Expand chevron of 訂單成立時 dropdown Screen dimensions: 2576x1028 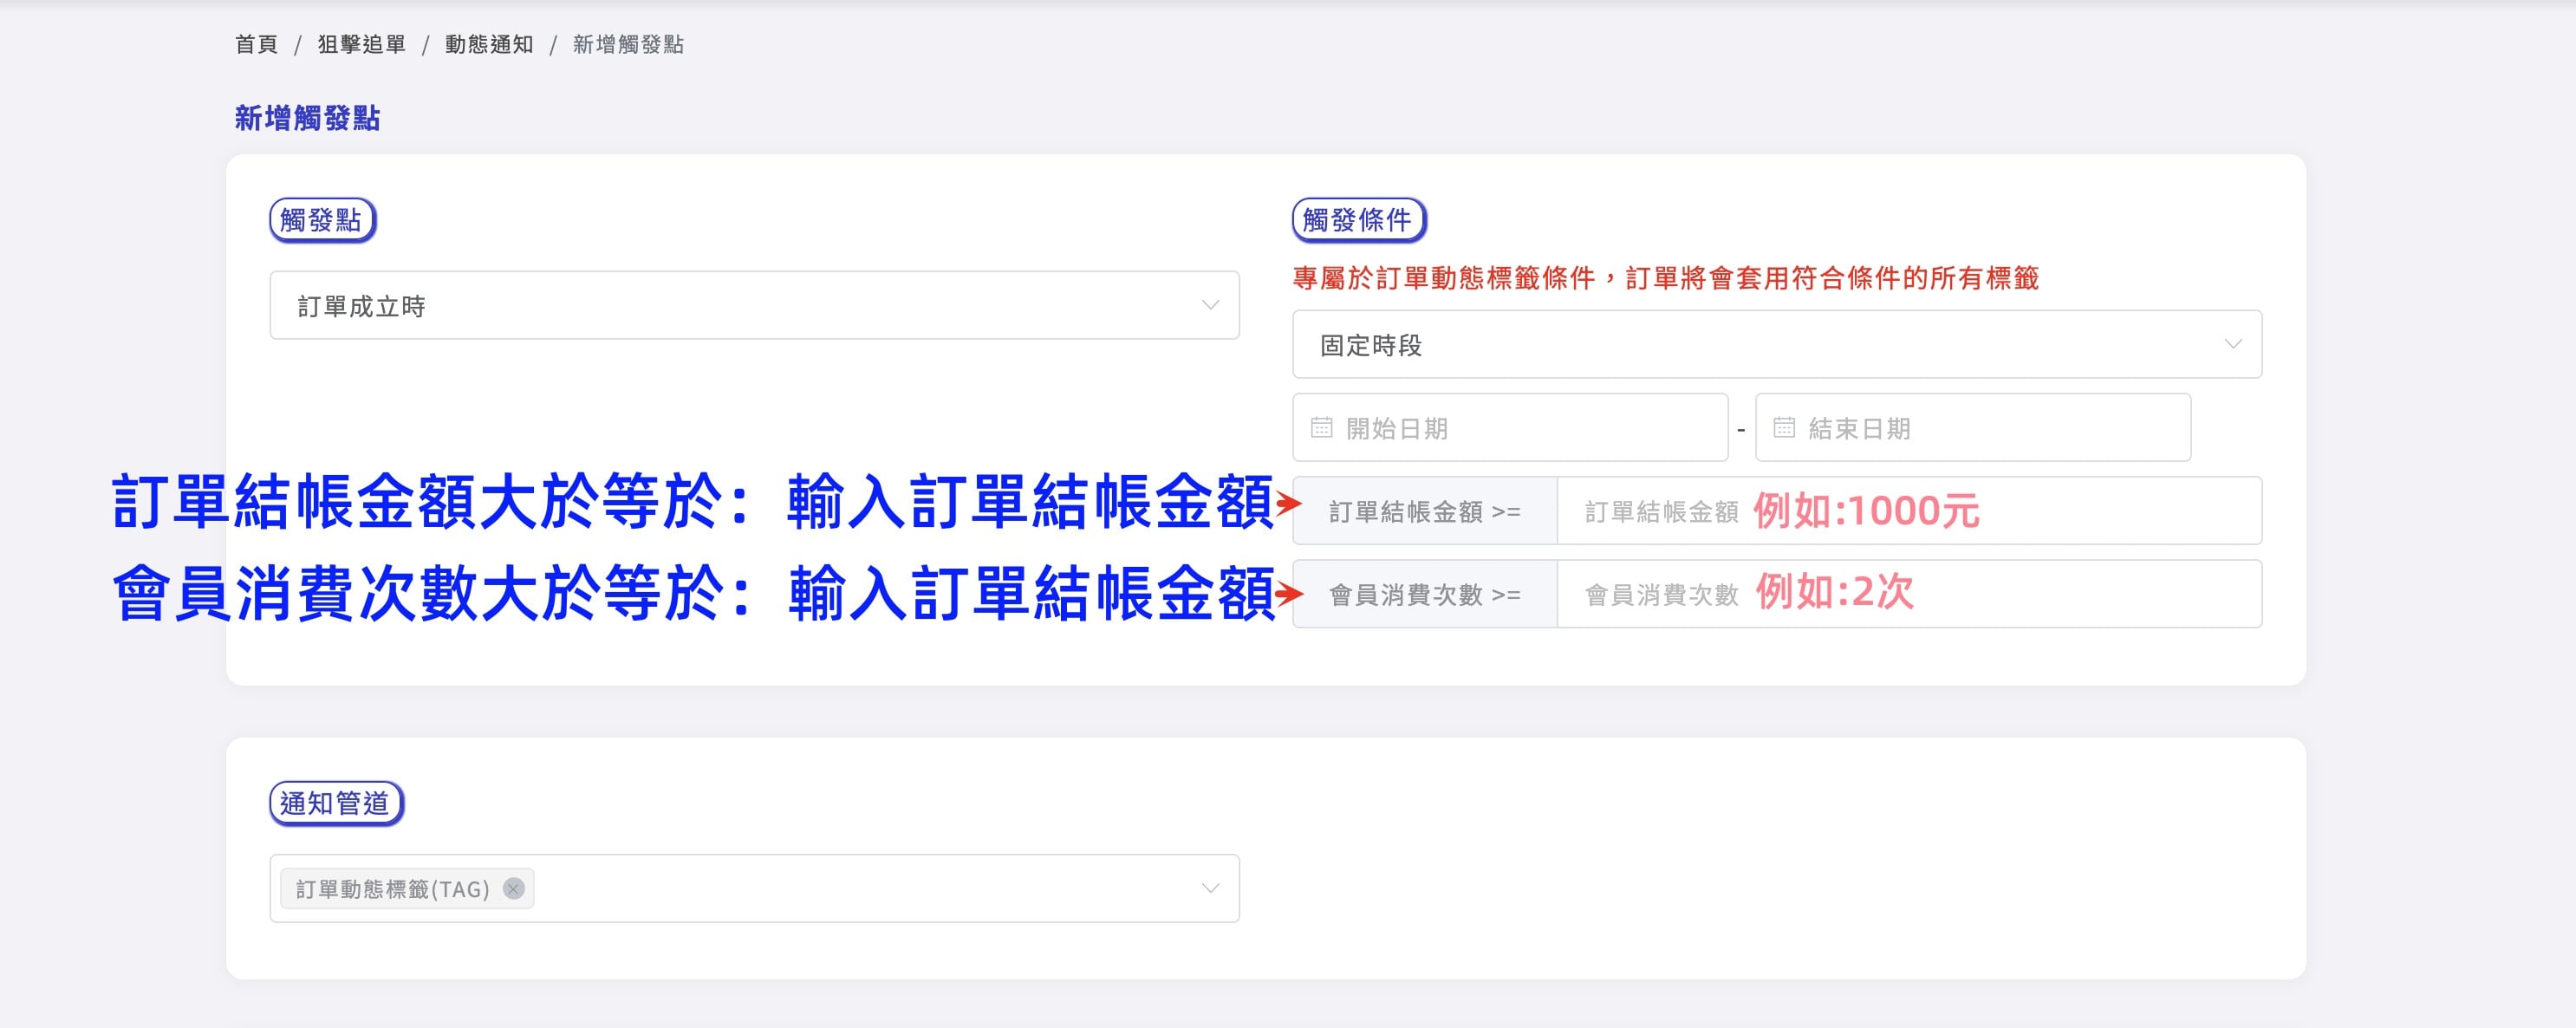click(1210, 305)
